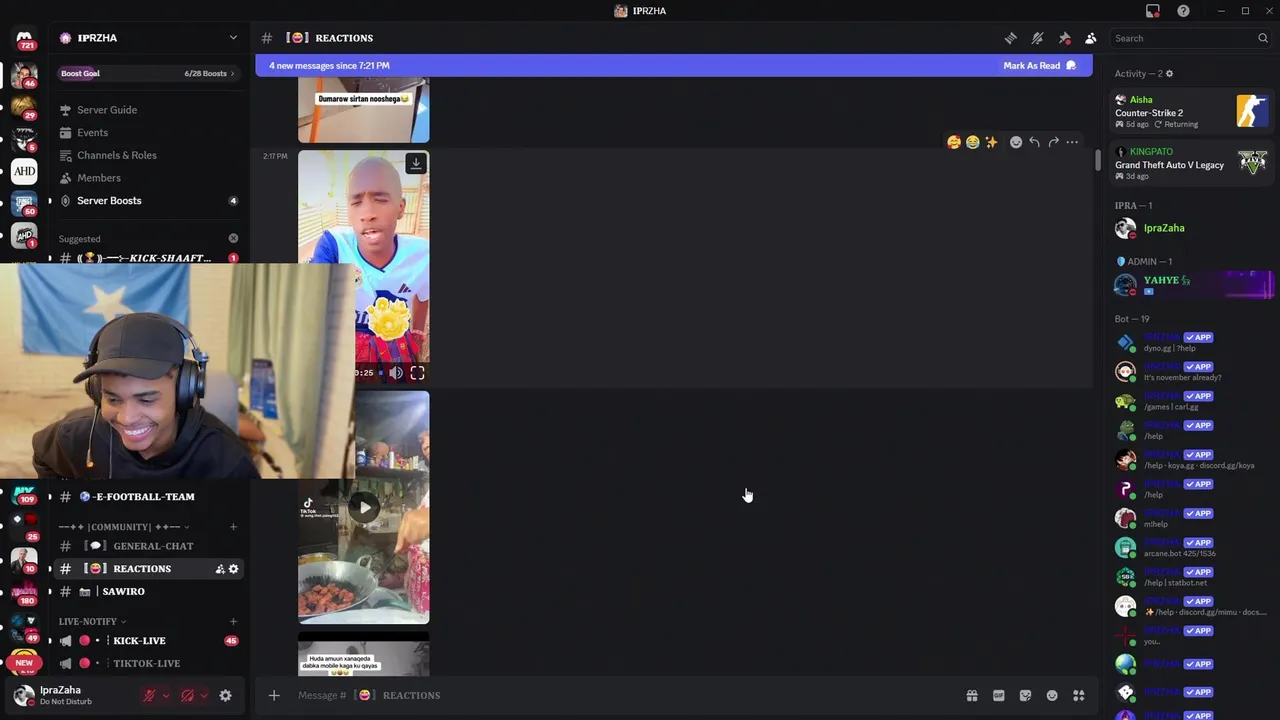Open the Help question mark icon
This screenshot has width=1280, height=720.
[x=1183, y=11]
